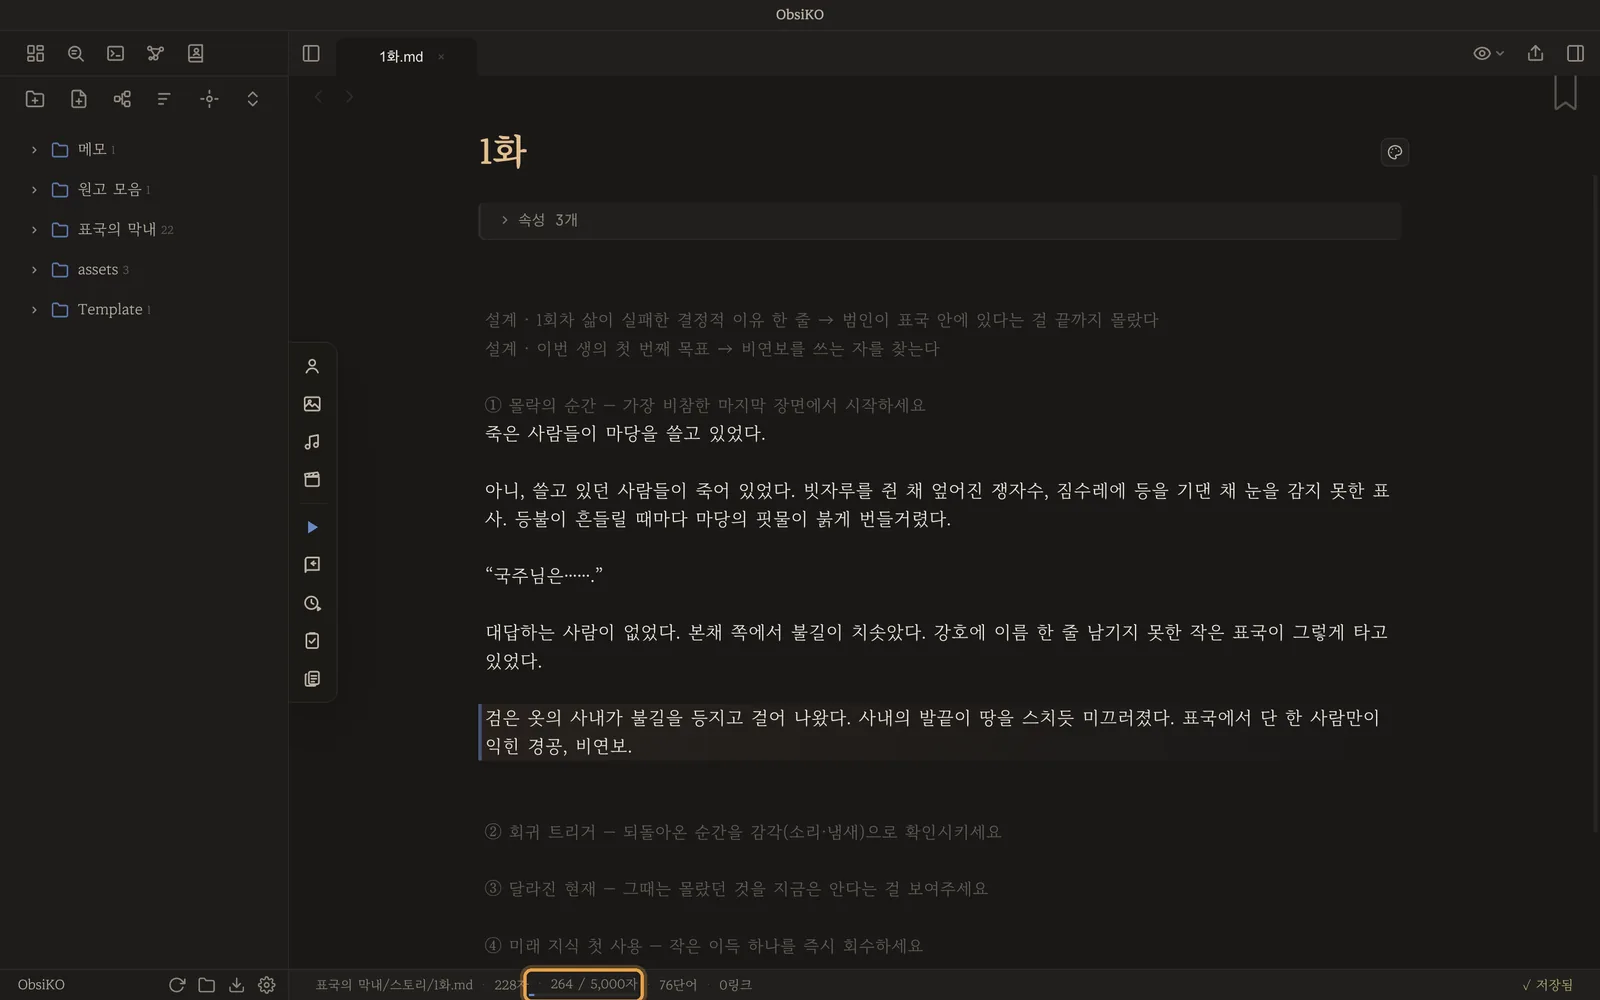The height and width of the screenshot is (1000, 1600).
Task: Toggle the right sidebar panel
Action: tap(1575, 54)
